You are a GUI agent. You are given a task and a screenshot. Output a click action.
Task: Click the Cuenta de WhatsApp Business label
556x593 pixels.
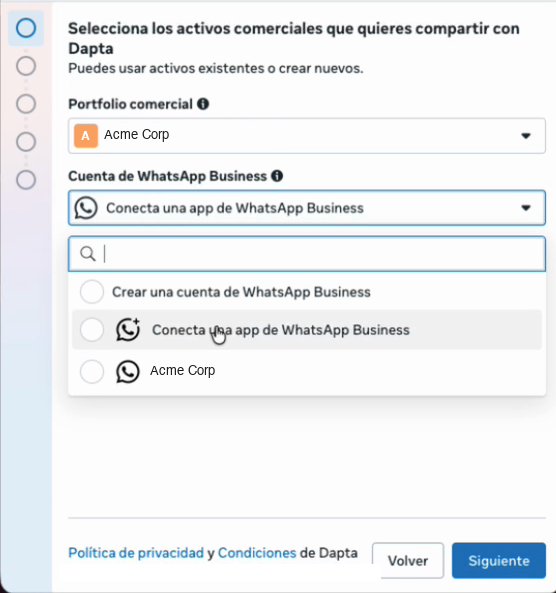point(168,176)
